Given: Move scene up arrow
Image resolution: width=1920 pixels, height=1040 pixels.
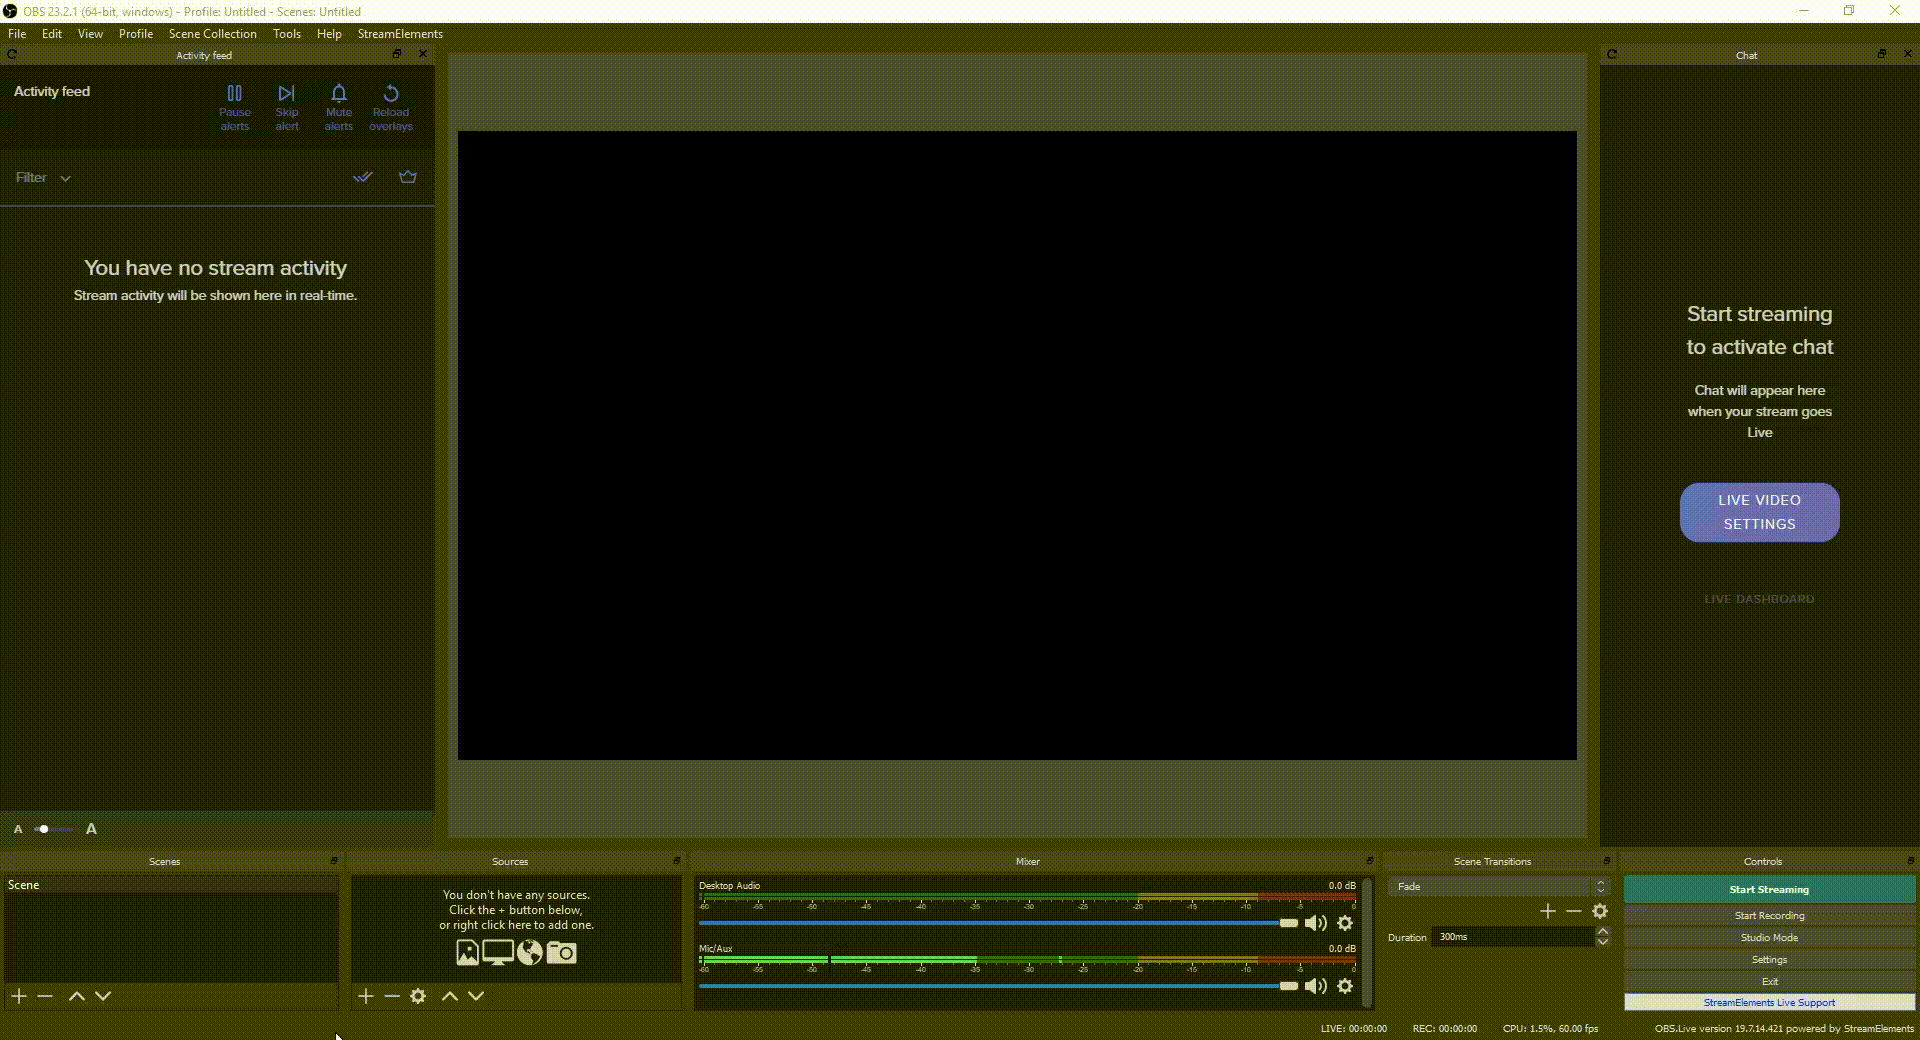Looking at the screenshot, I should coord(77,996).
